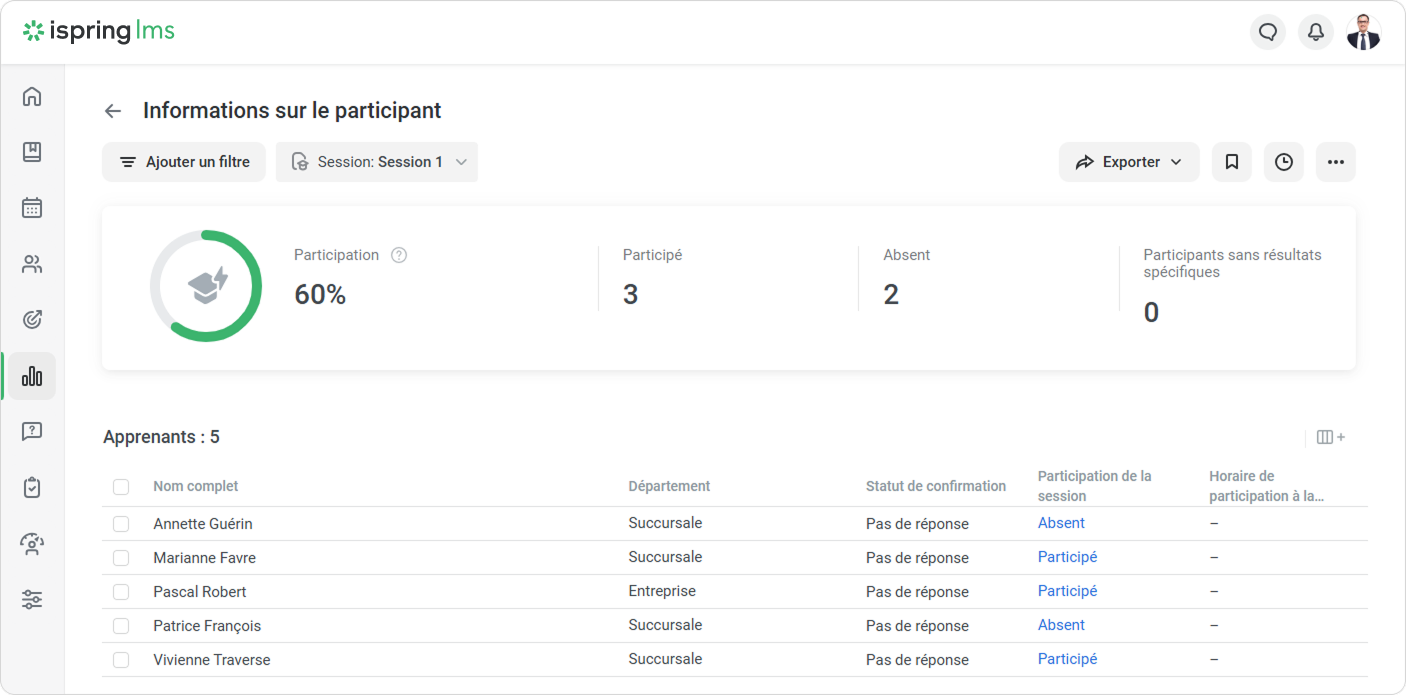Image resolution: width=1406 pixels, height=695 pixels.
Task: Click the Absent link for Patrice François
Action: point(1061,625)
